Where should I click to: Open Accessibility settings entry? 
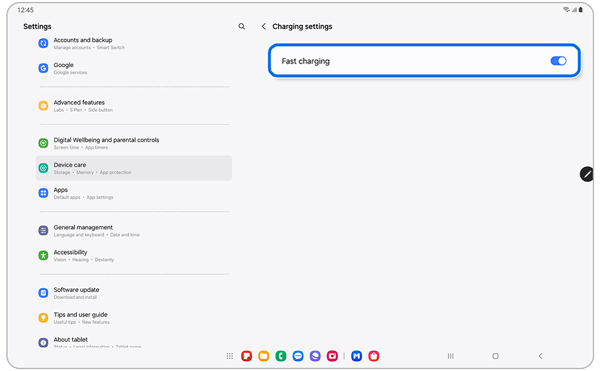click(134, 255)
